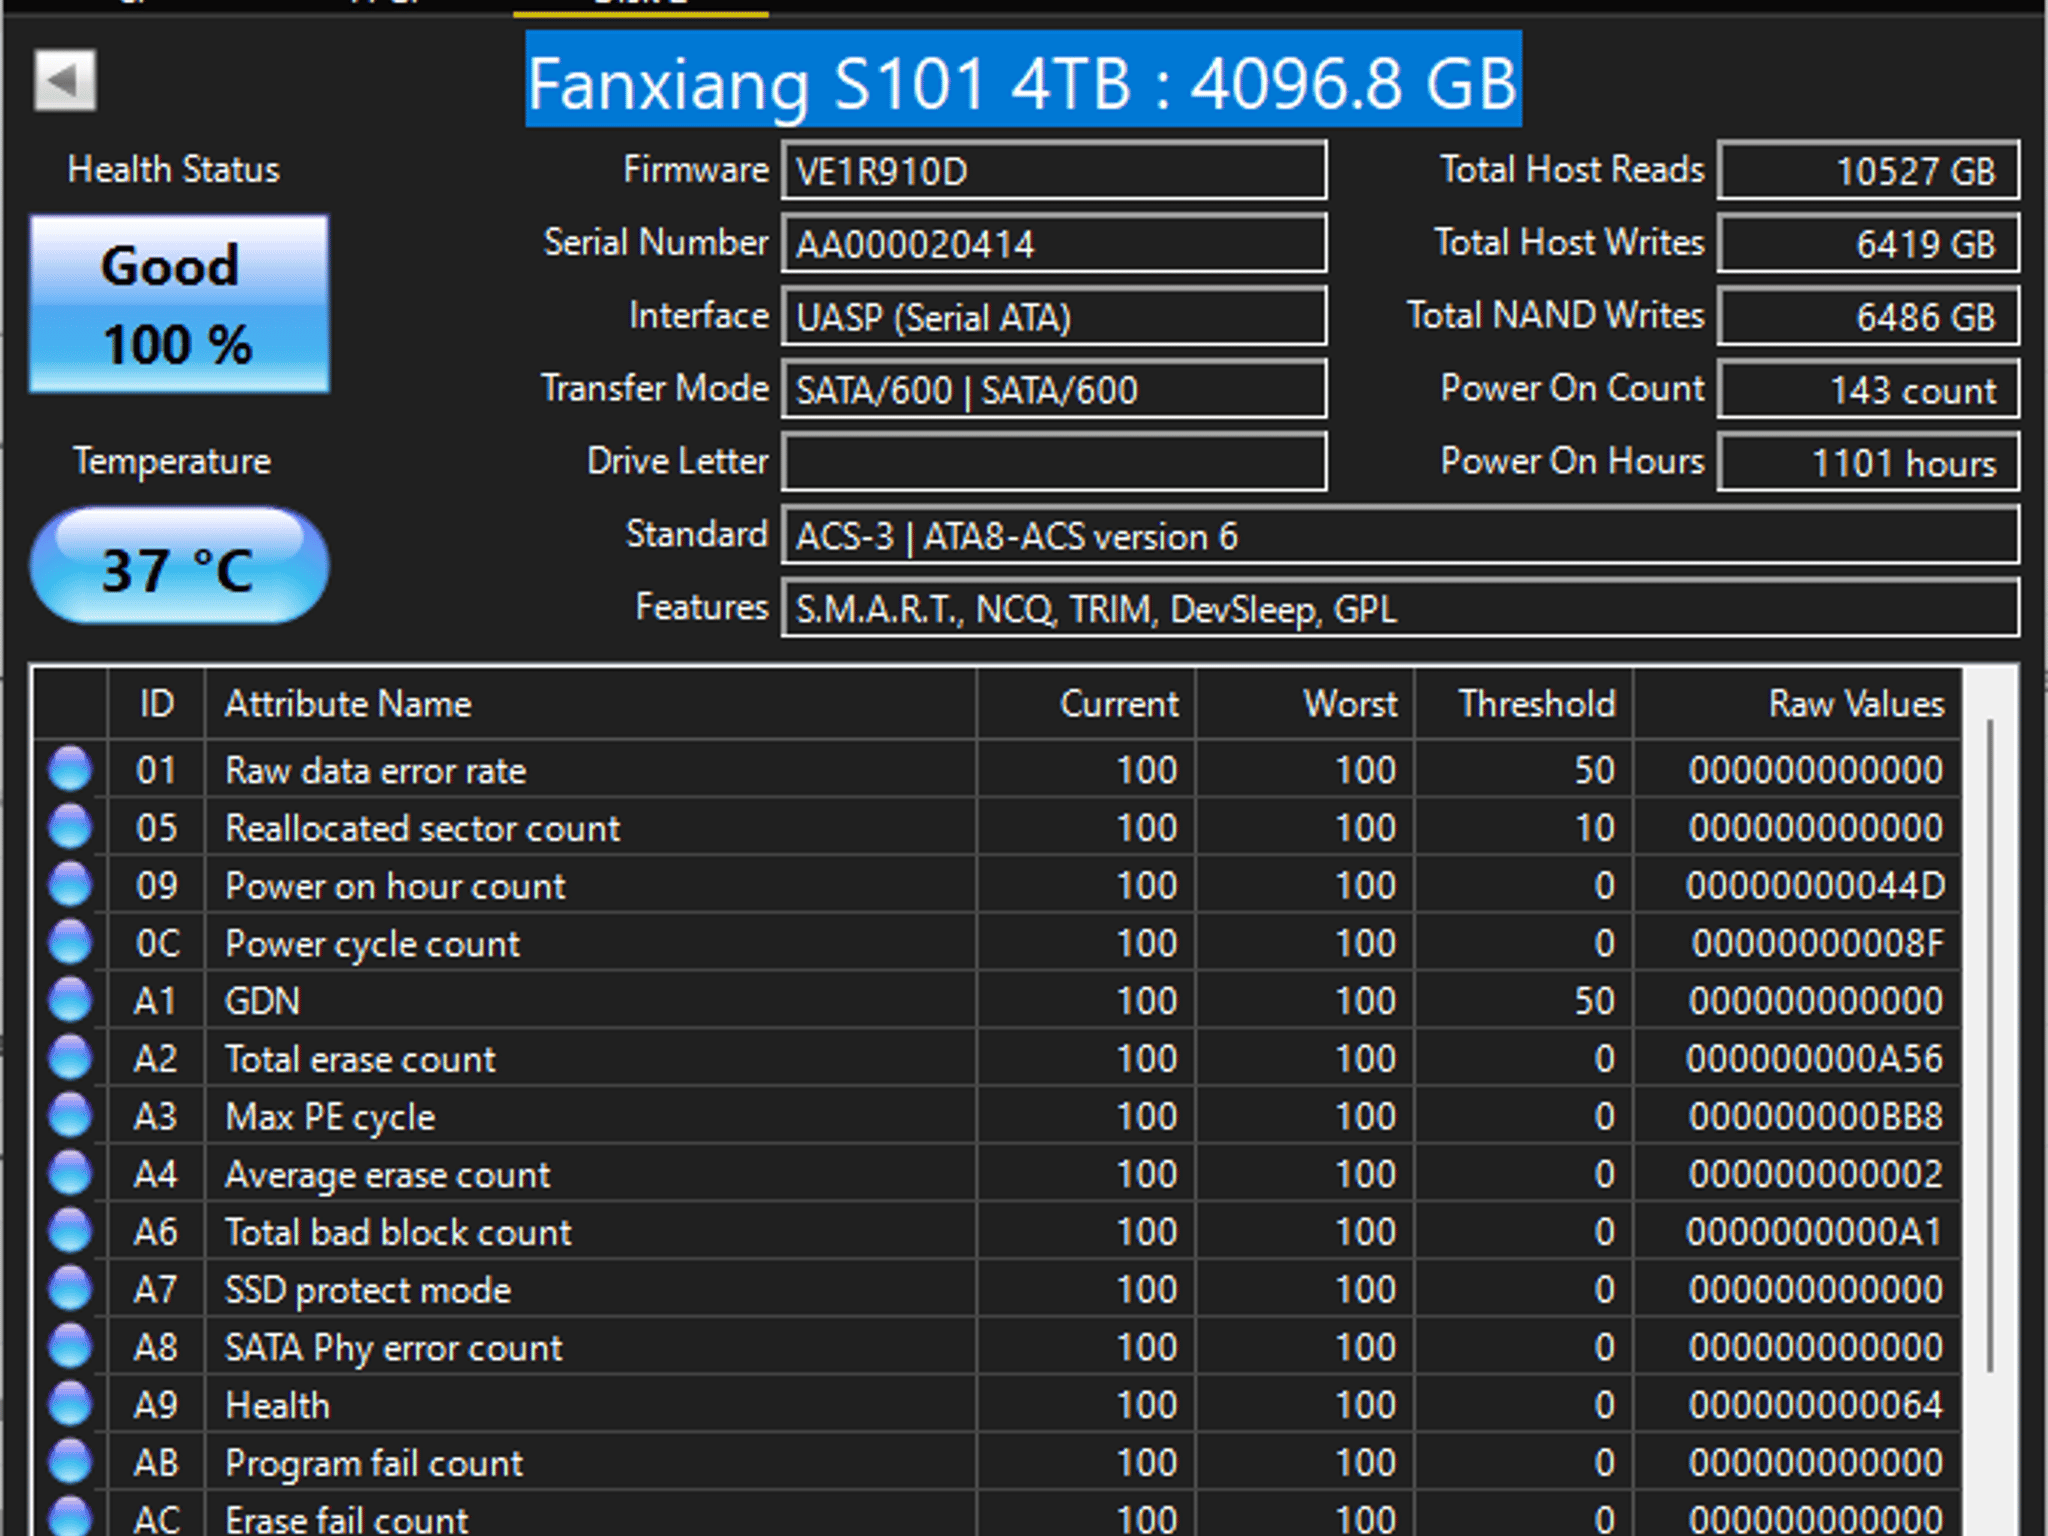Select the Program fail count attribute name
The height and width of the screenshot is (1536, 2048).
[374, 1464]
